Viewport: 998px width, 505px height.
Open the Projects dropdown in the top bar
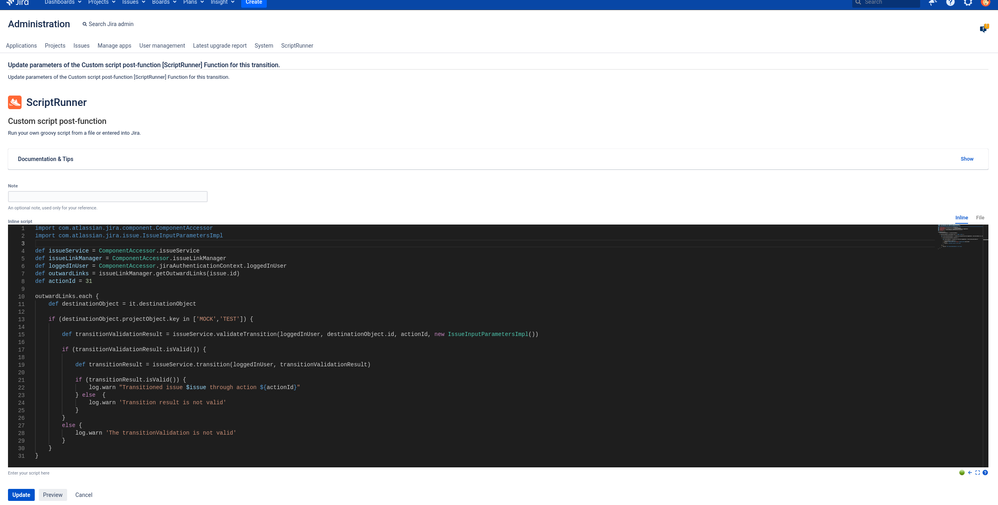[x=101, y=3]
